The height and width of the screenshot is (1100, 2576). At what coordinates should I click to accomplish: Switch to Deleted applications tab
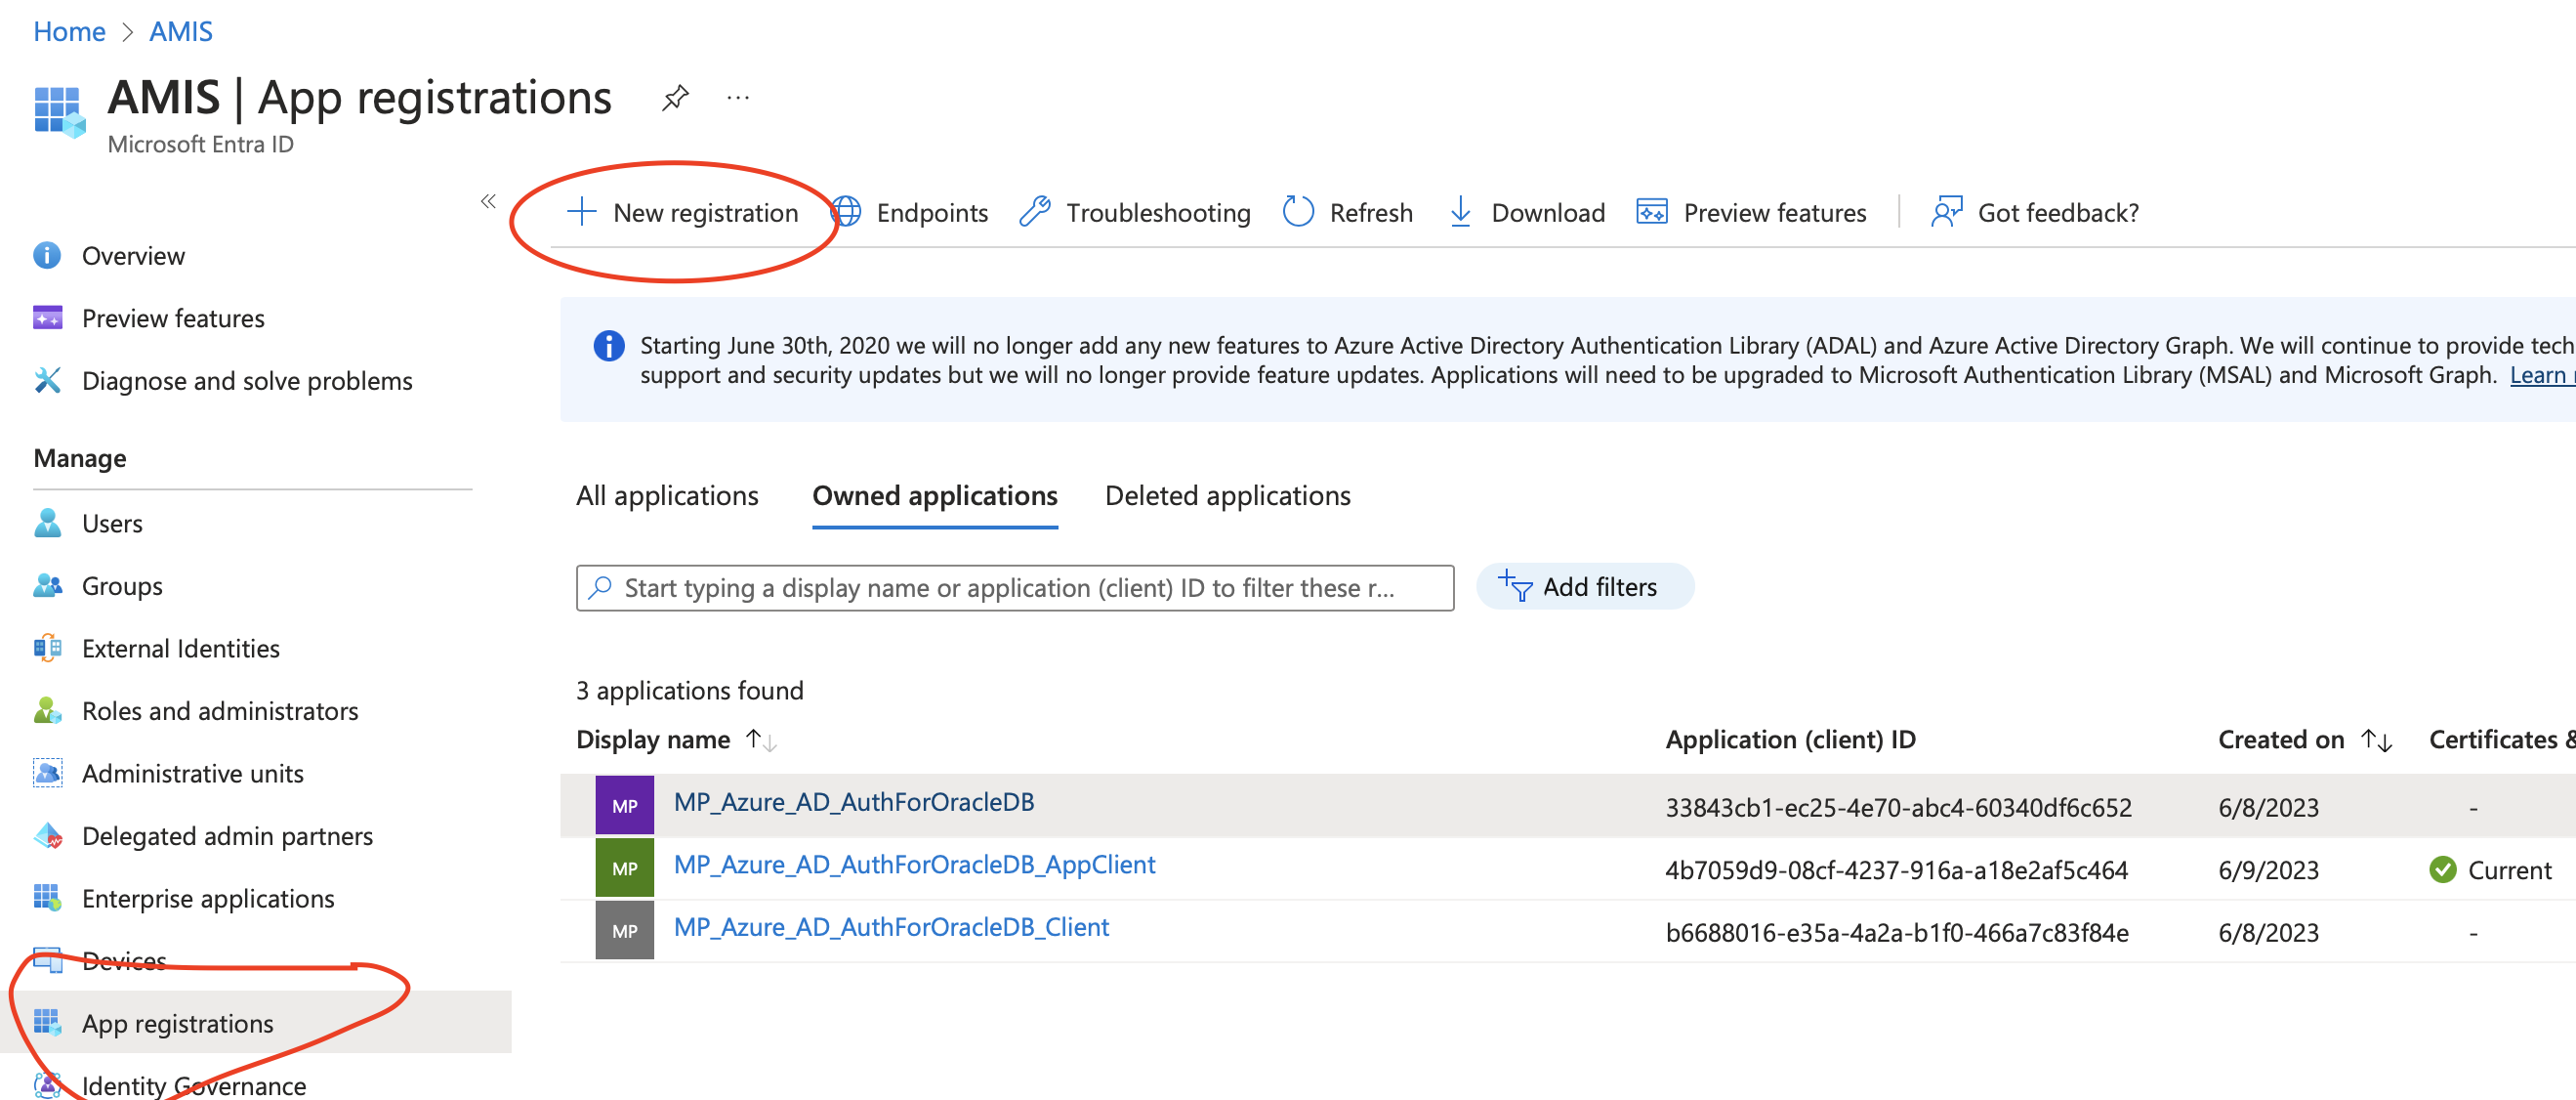point(1227,496)
